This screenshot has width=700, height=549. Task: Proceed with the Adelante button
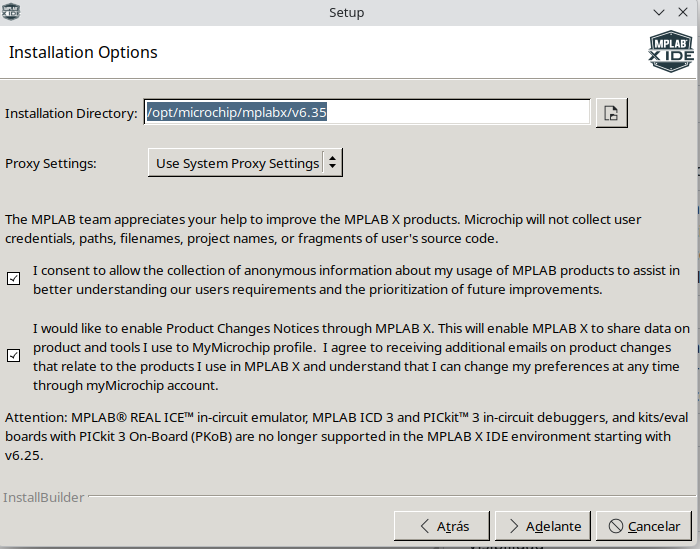click(543, 526)
